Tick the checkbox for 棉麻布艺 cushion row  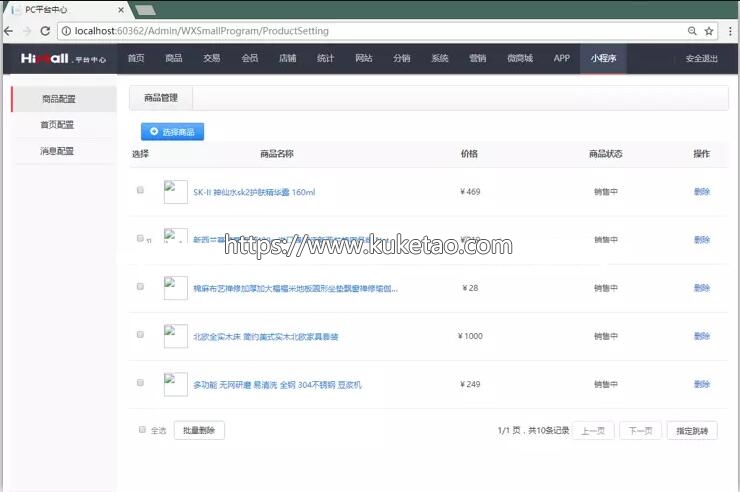[x=140, y=287]
